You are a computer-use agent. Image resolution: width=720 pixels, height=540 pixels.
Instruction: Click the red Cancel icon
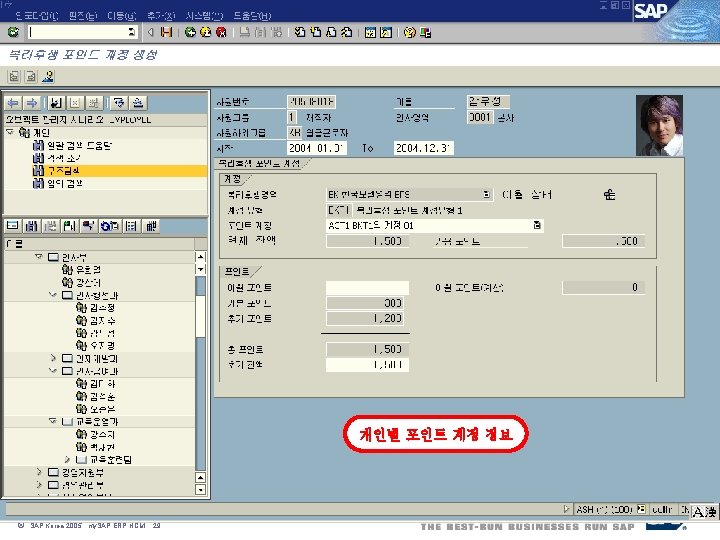(221, 32)
